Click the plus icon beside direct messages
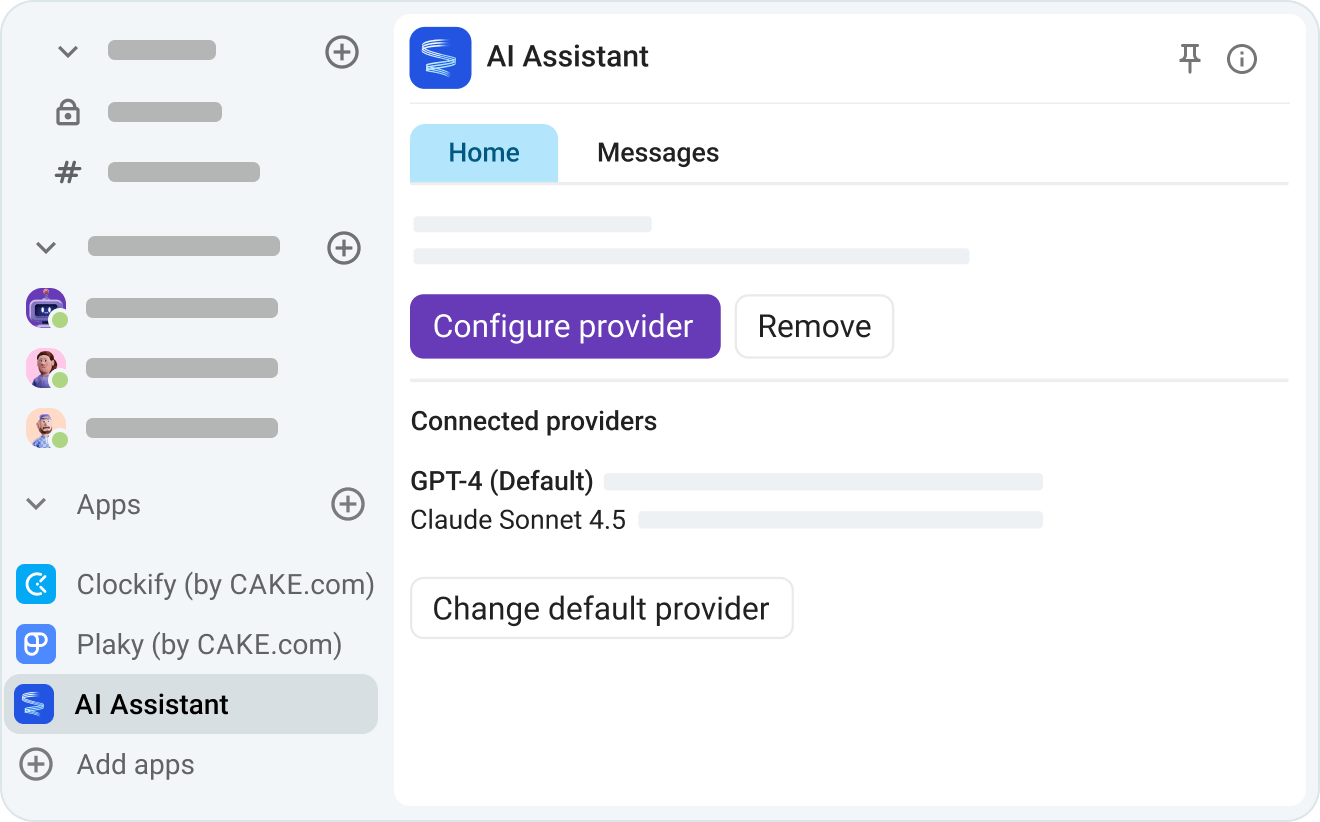This screenshot has width=1320, height=822. (x=344, y=248)
